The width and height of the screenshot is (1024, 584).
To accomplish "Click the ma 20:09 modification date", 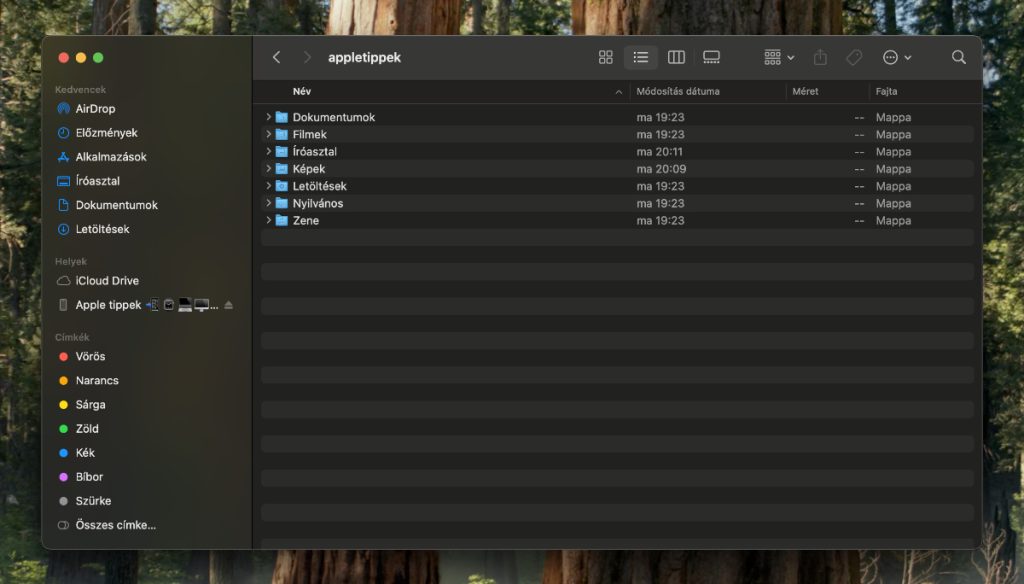I will coord(661,169).
